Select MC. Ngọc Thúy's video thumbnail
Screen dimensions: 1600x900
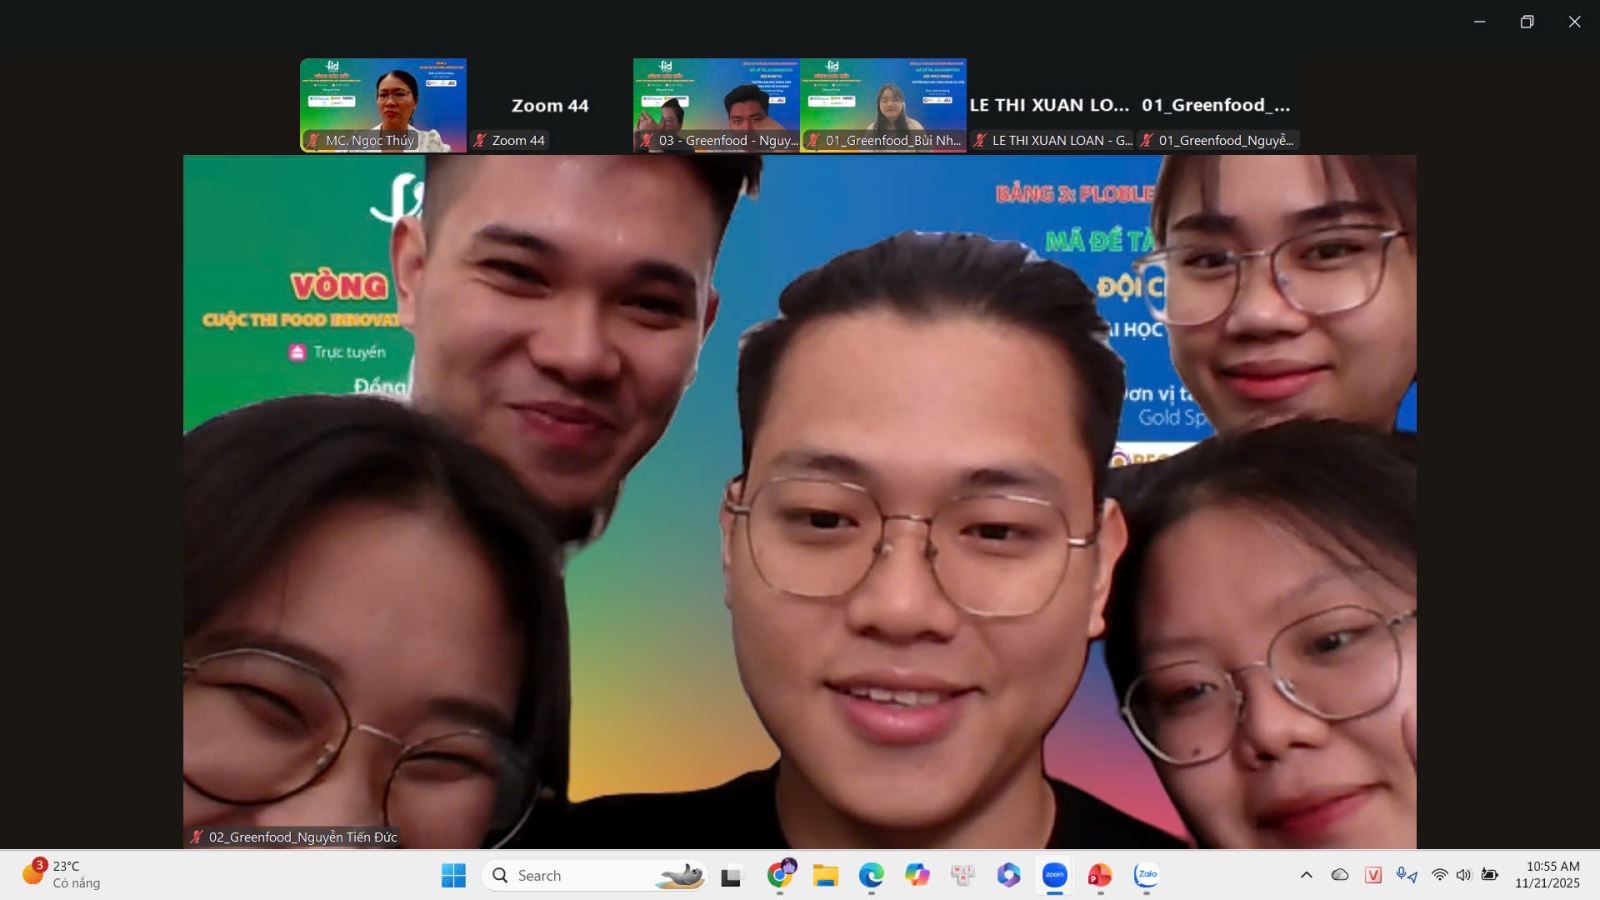click(x=383, y=104)
